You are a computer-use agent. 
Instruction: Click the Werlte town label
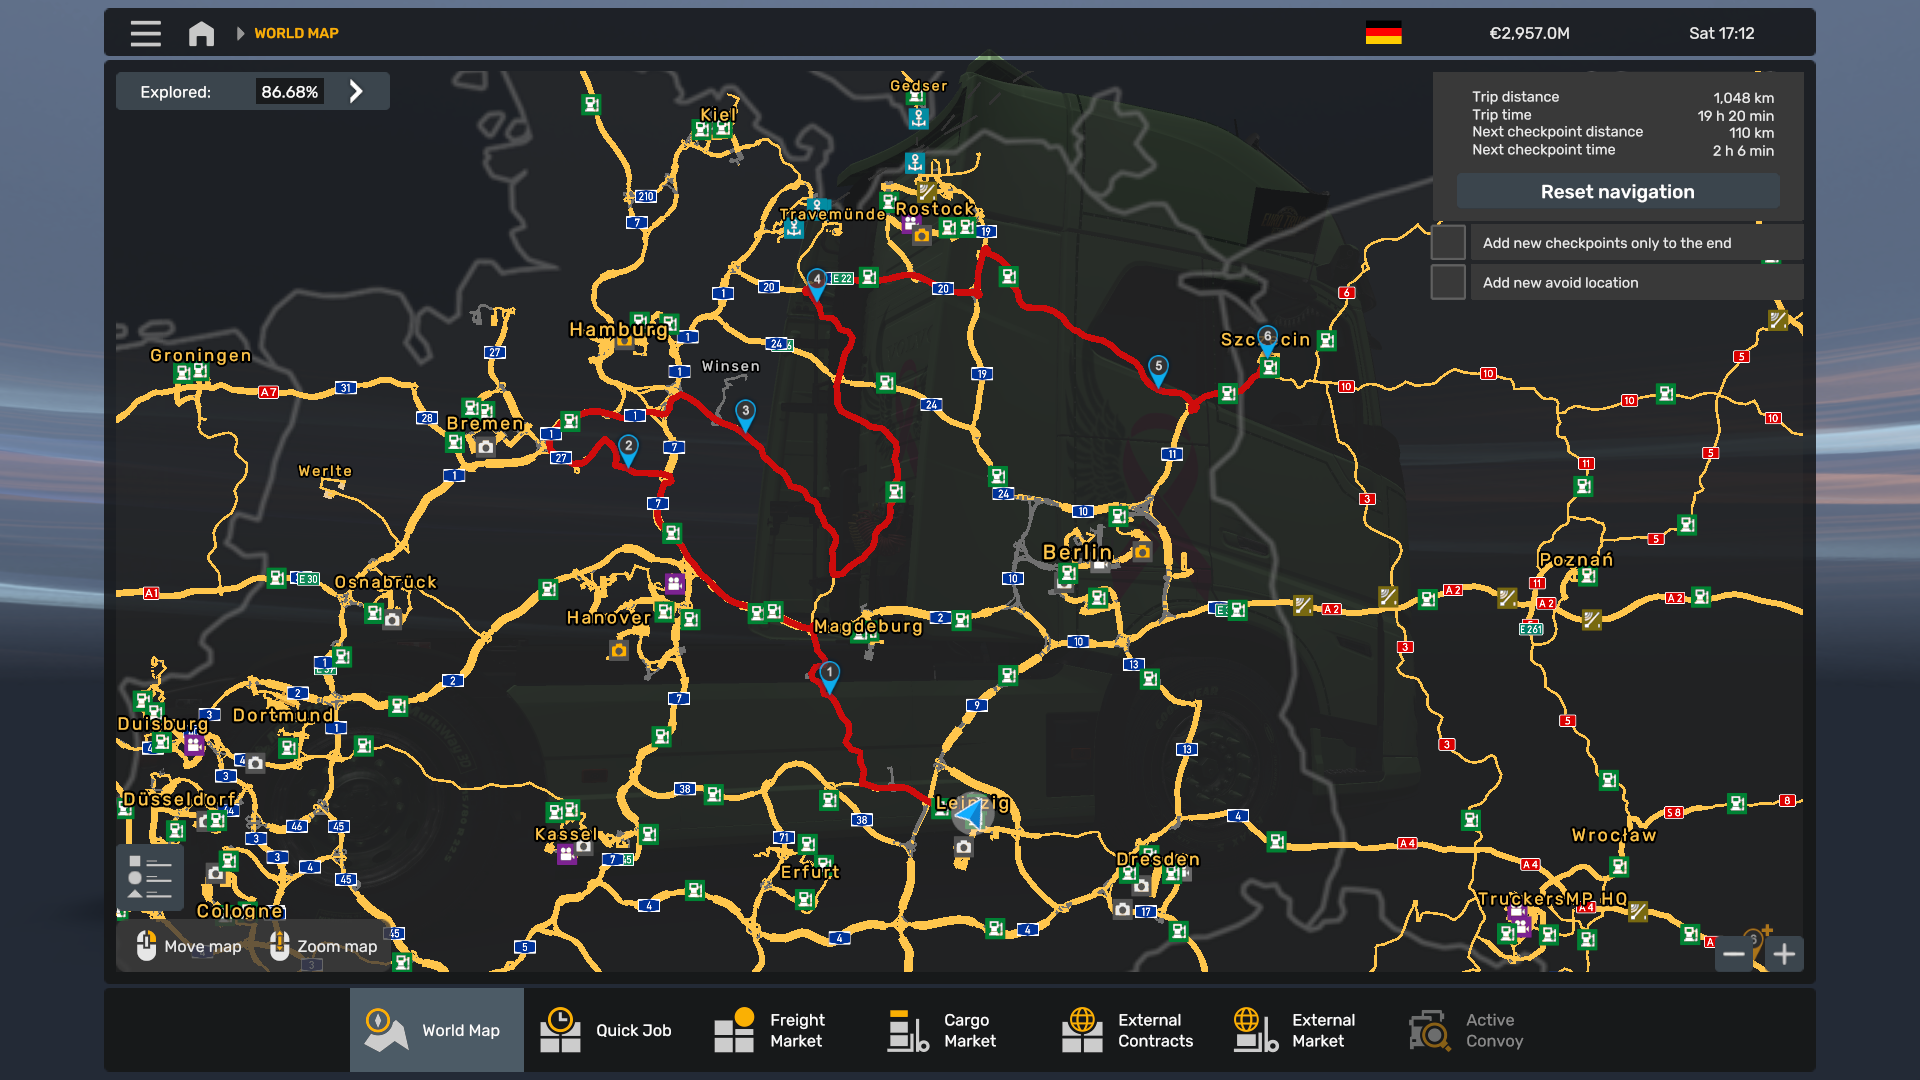pos(325,471)
